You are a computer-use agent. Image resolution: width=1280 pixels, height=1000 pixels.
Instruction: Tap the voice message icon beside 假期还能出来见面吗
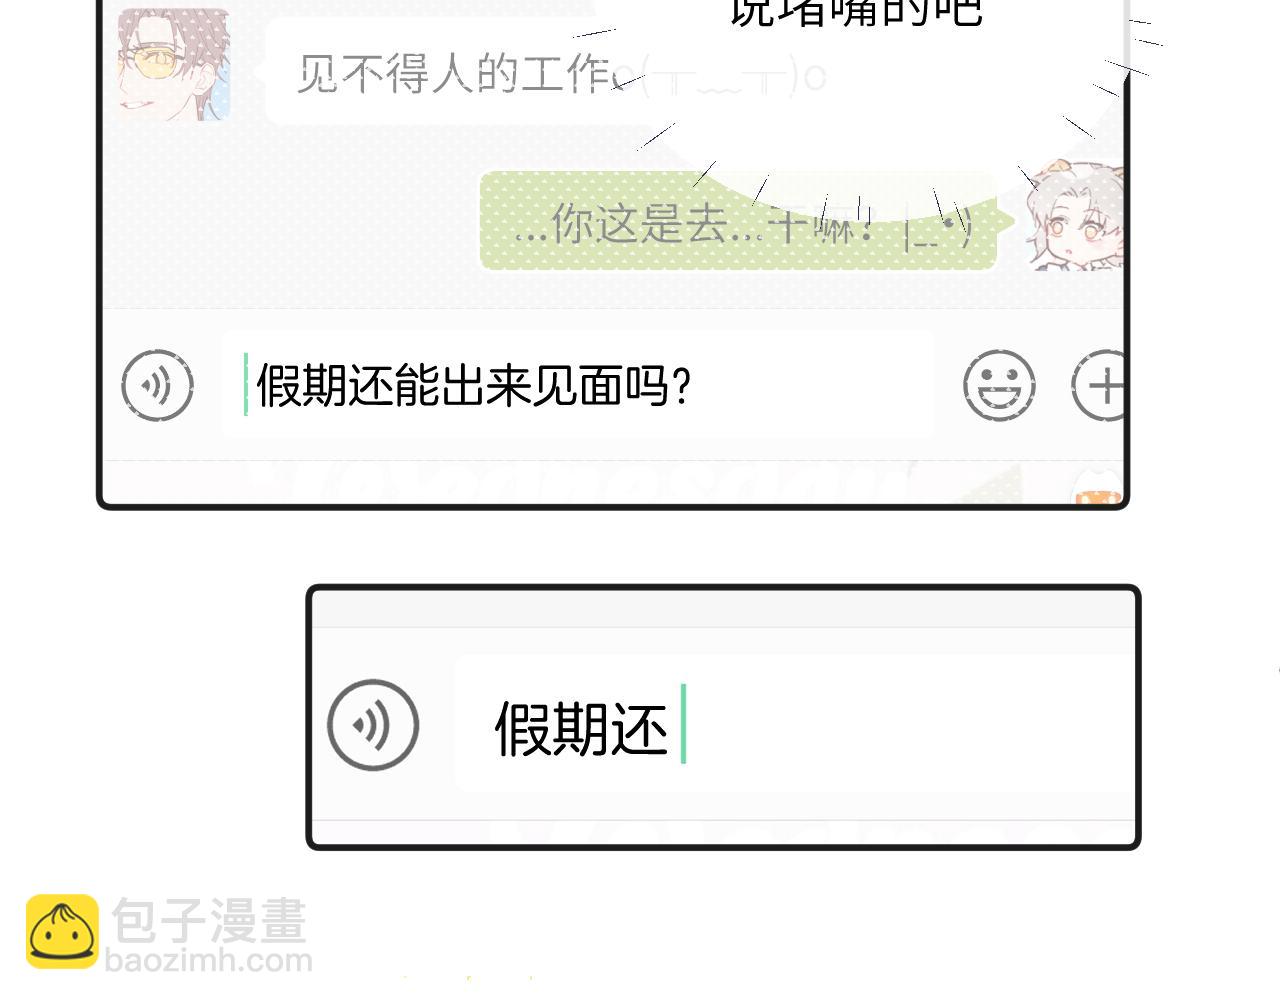(x=157, y=385)
